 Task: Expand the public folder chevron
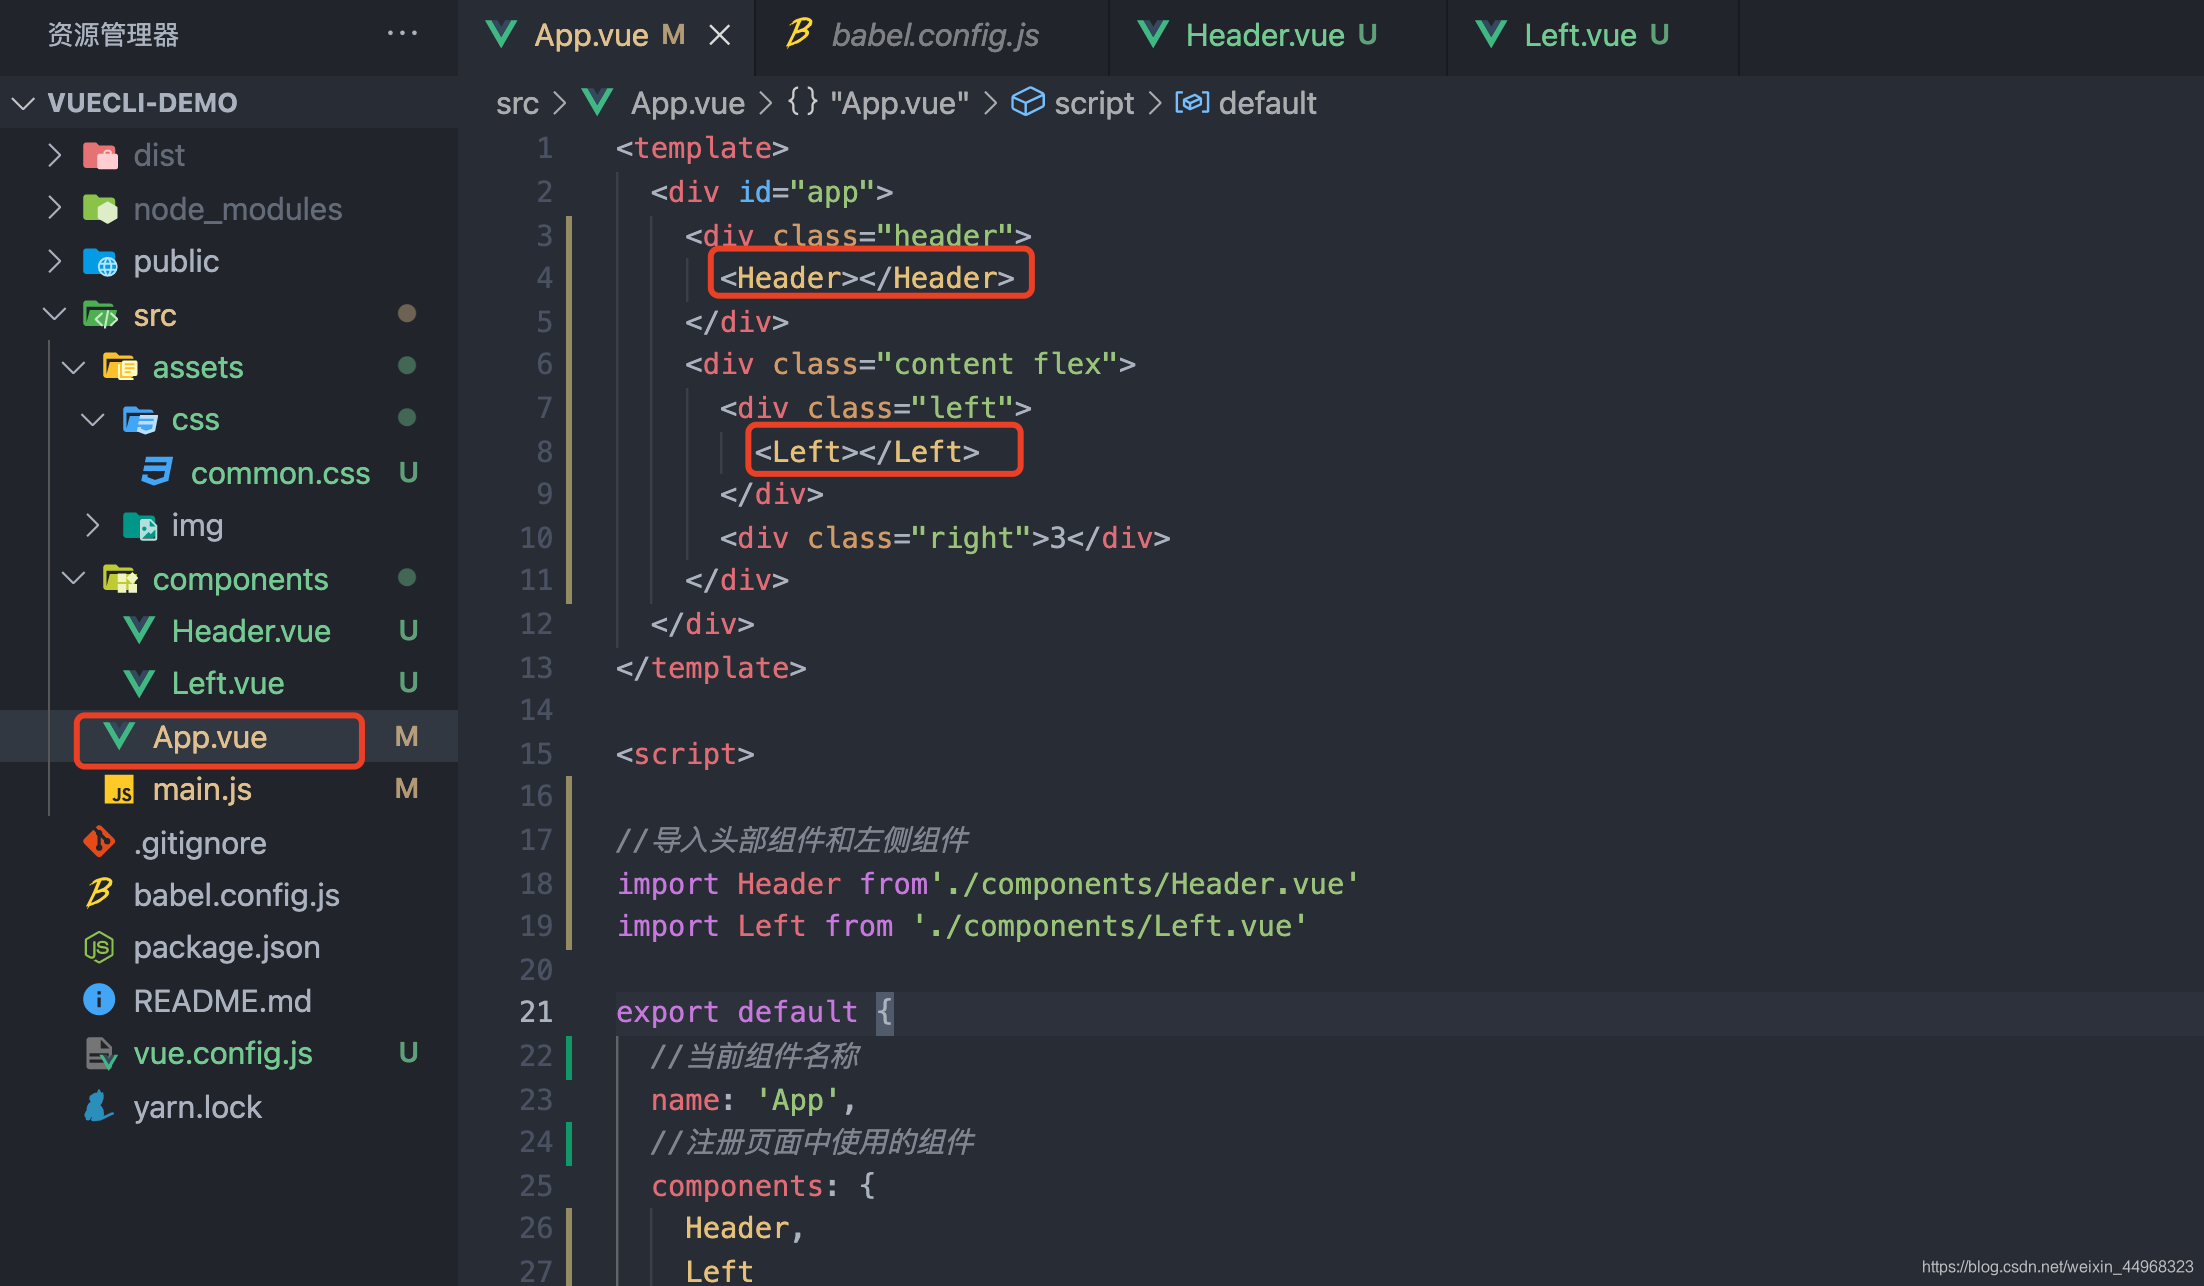click(x=55, y=261)
